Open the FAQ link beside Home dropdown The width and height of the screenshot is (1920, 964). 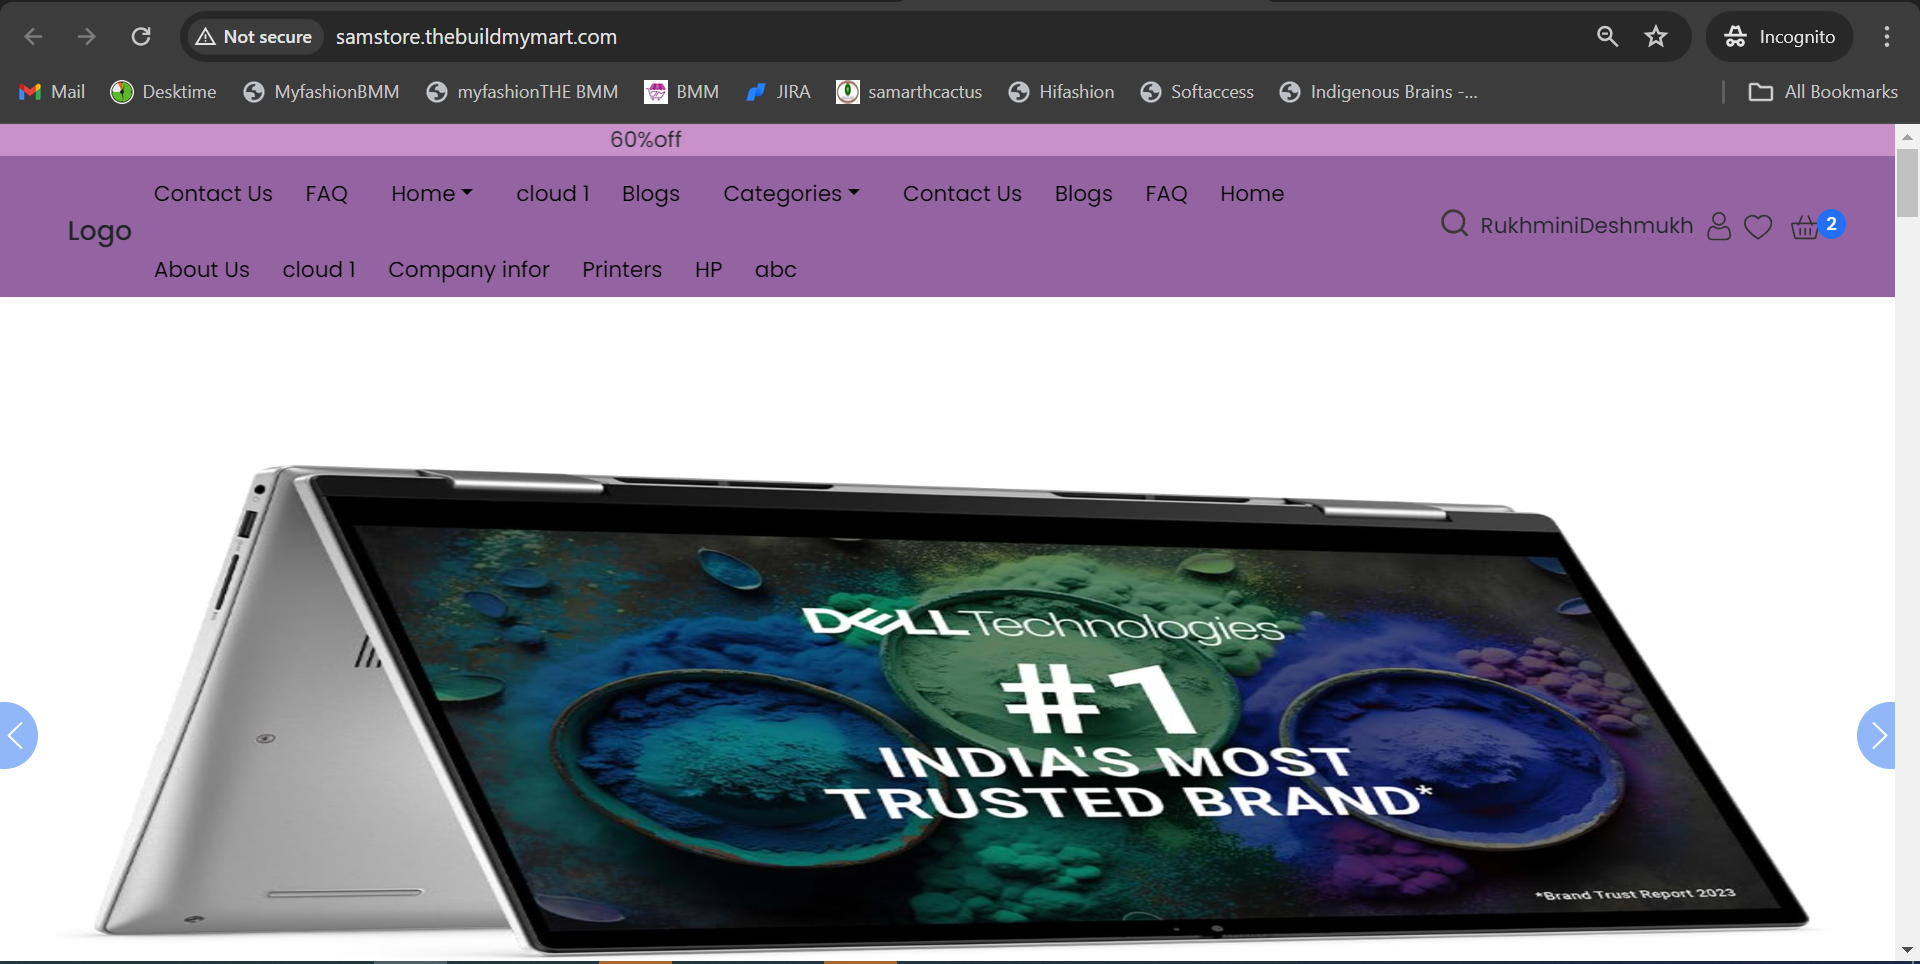[x=327, y=194]
